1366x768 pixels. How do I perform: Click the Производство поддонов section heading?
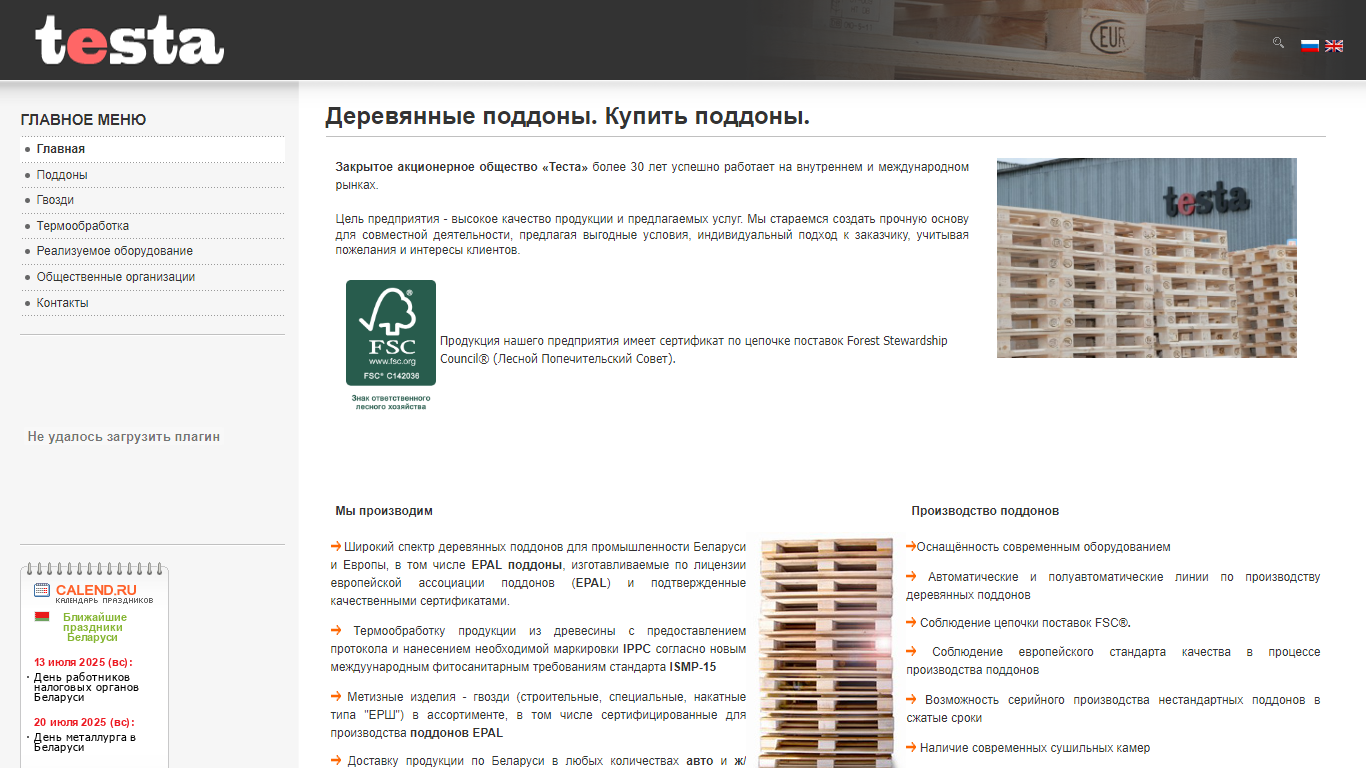click(985, 511)
